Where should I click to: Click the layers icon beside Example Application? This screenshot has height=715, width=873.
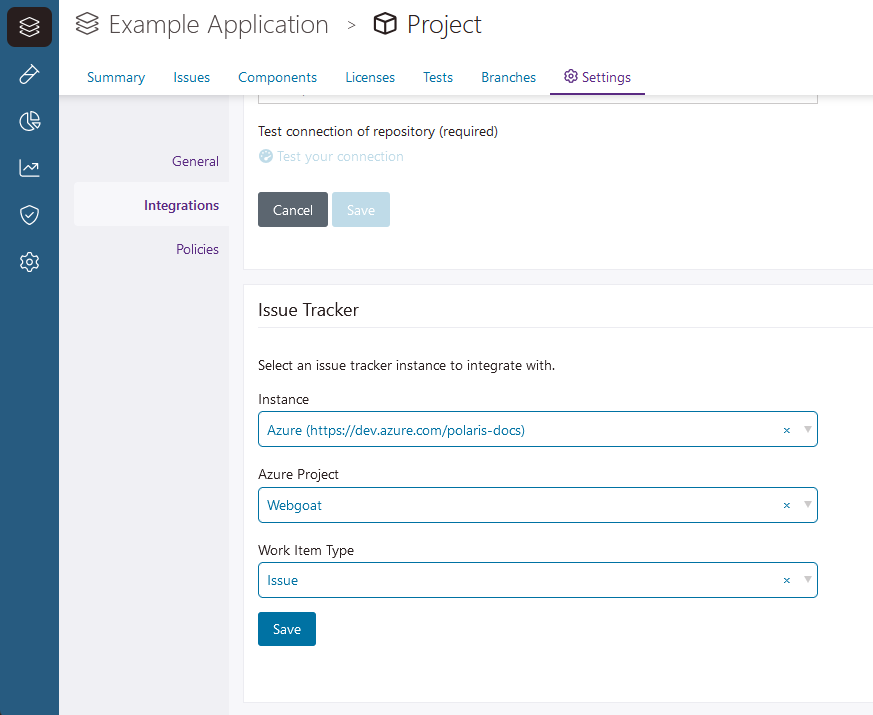point(88,24)
